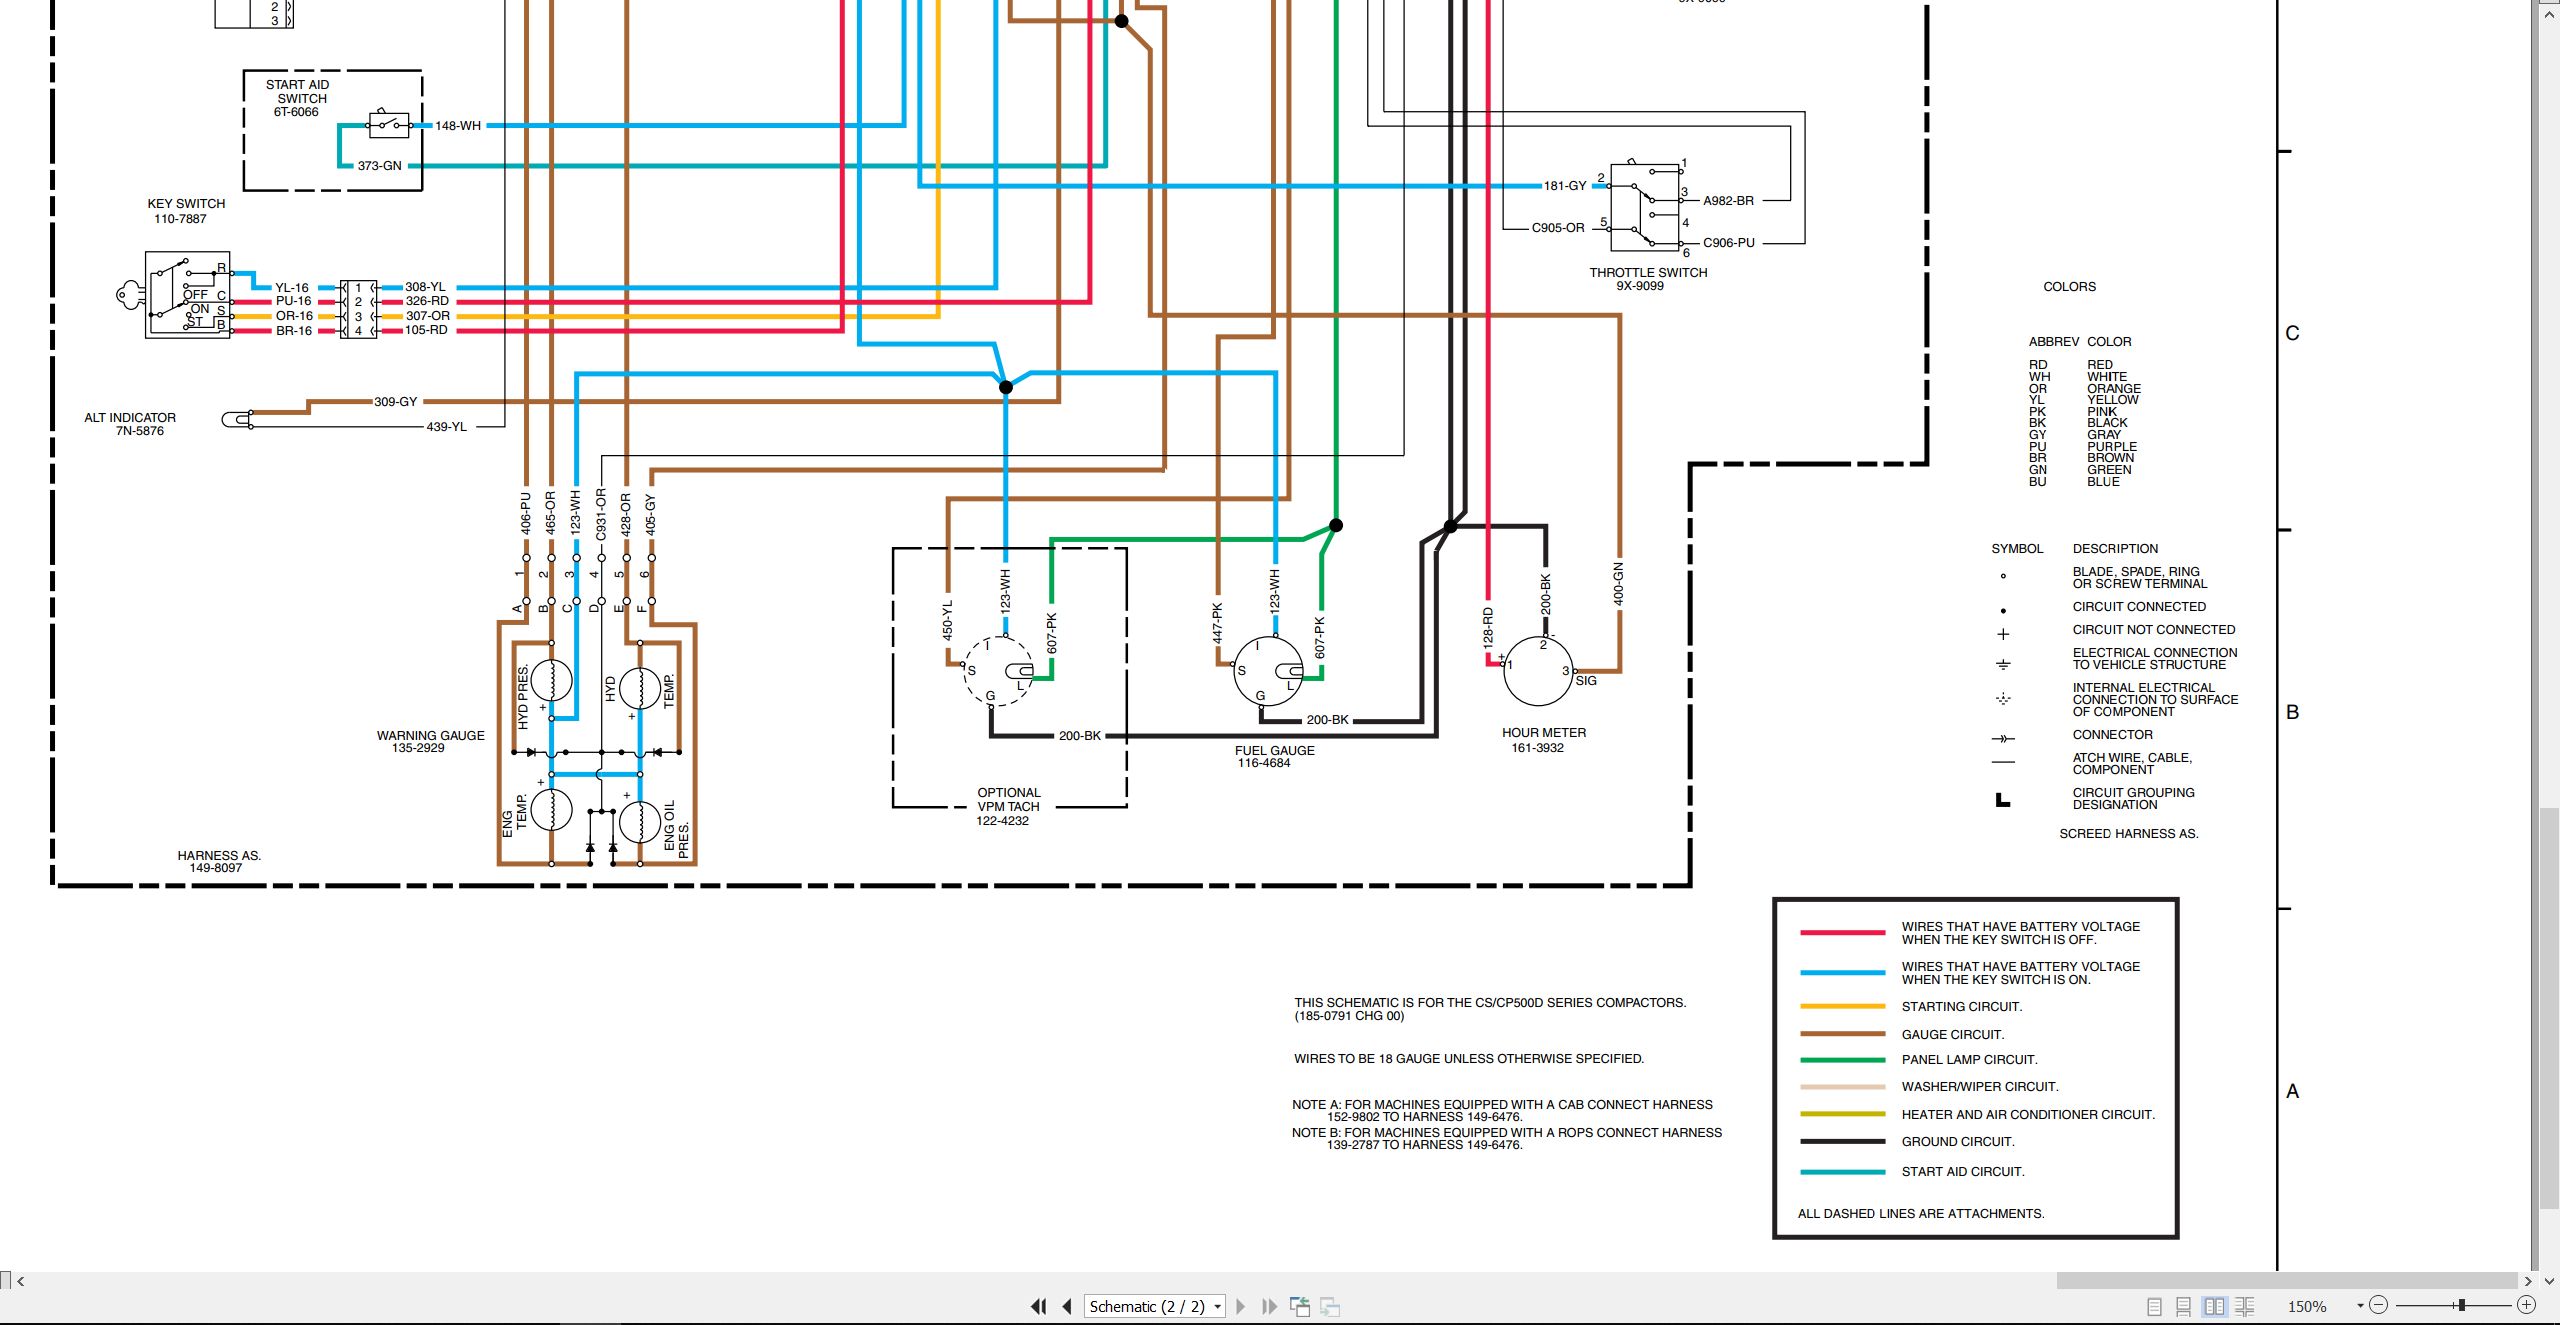Go to the first page

point(1039,1306)
